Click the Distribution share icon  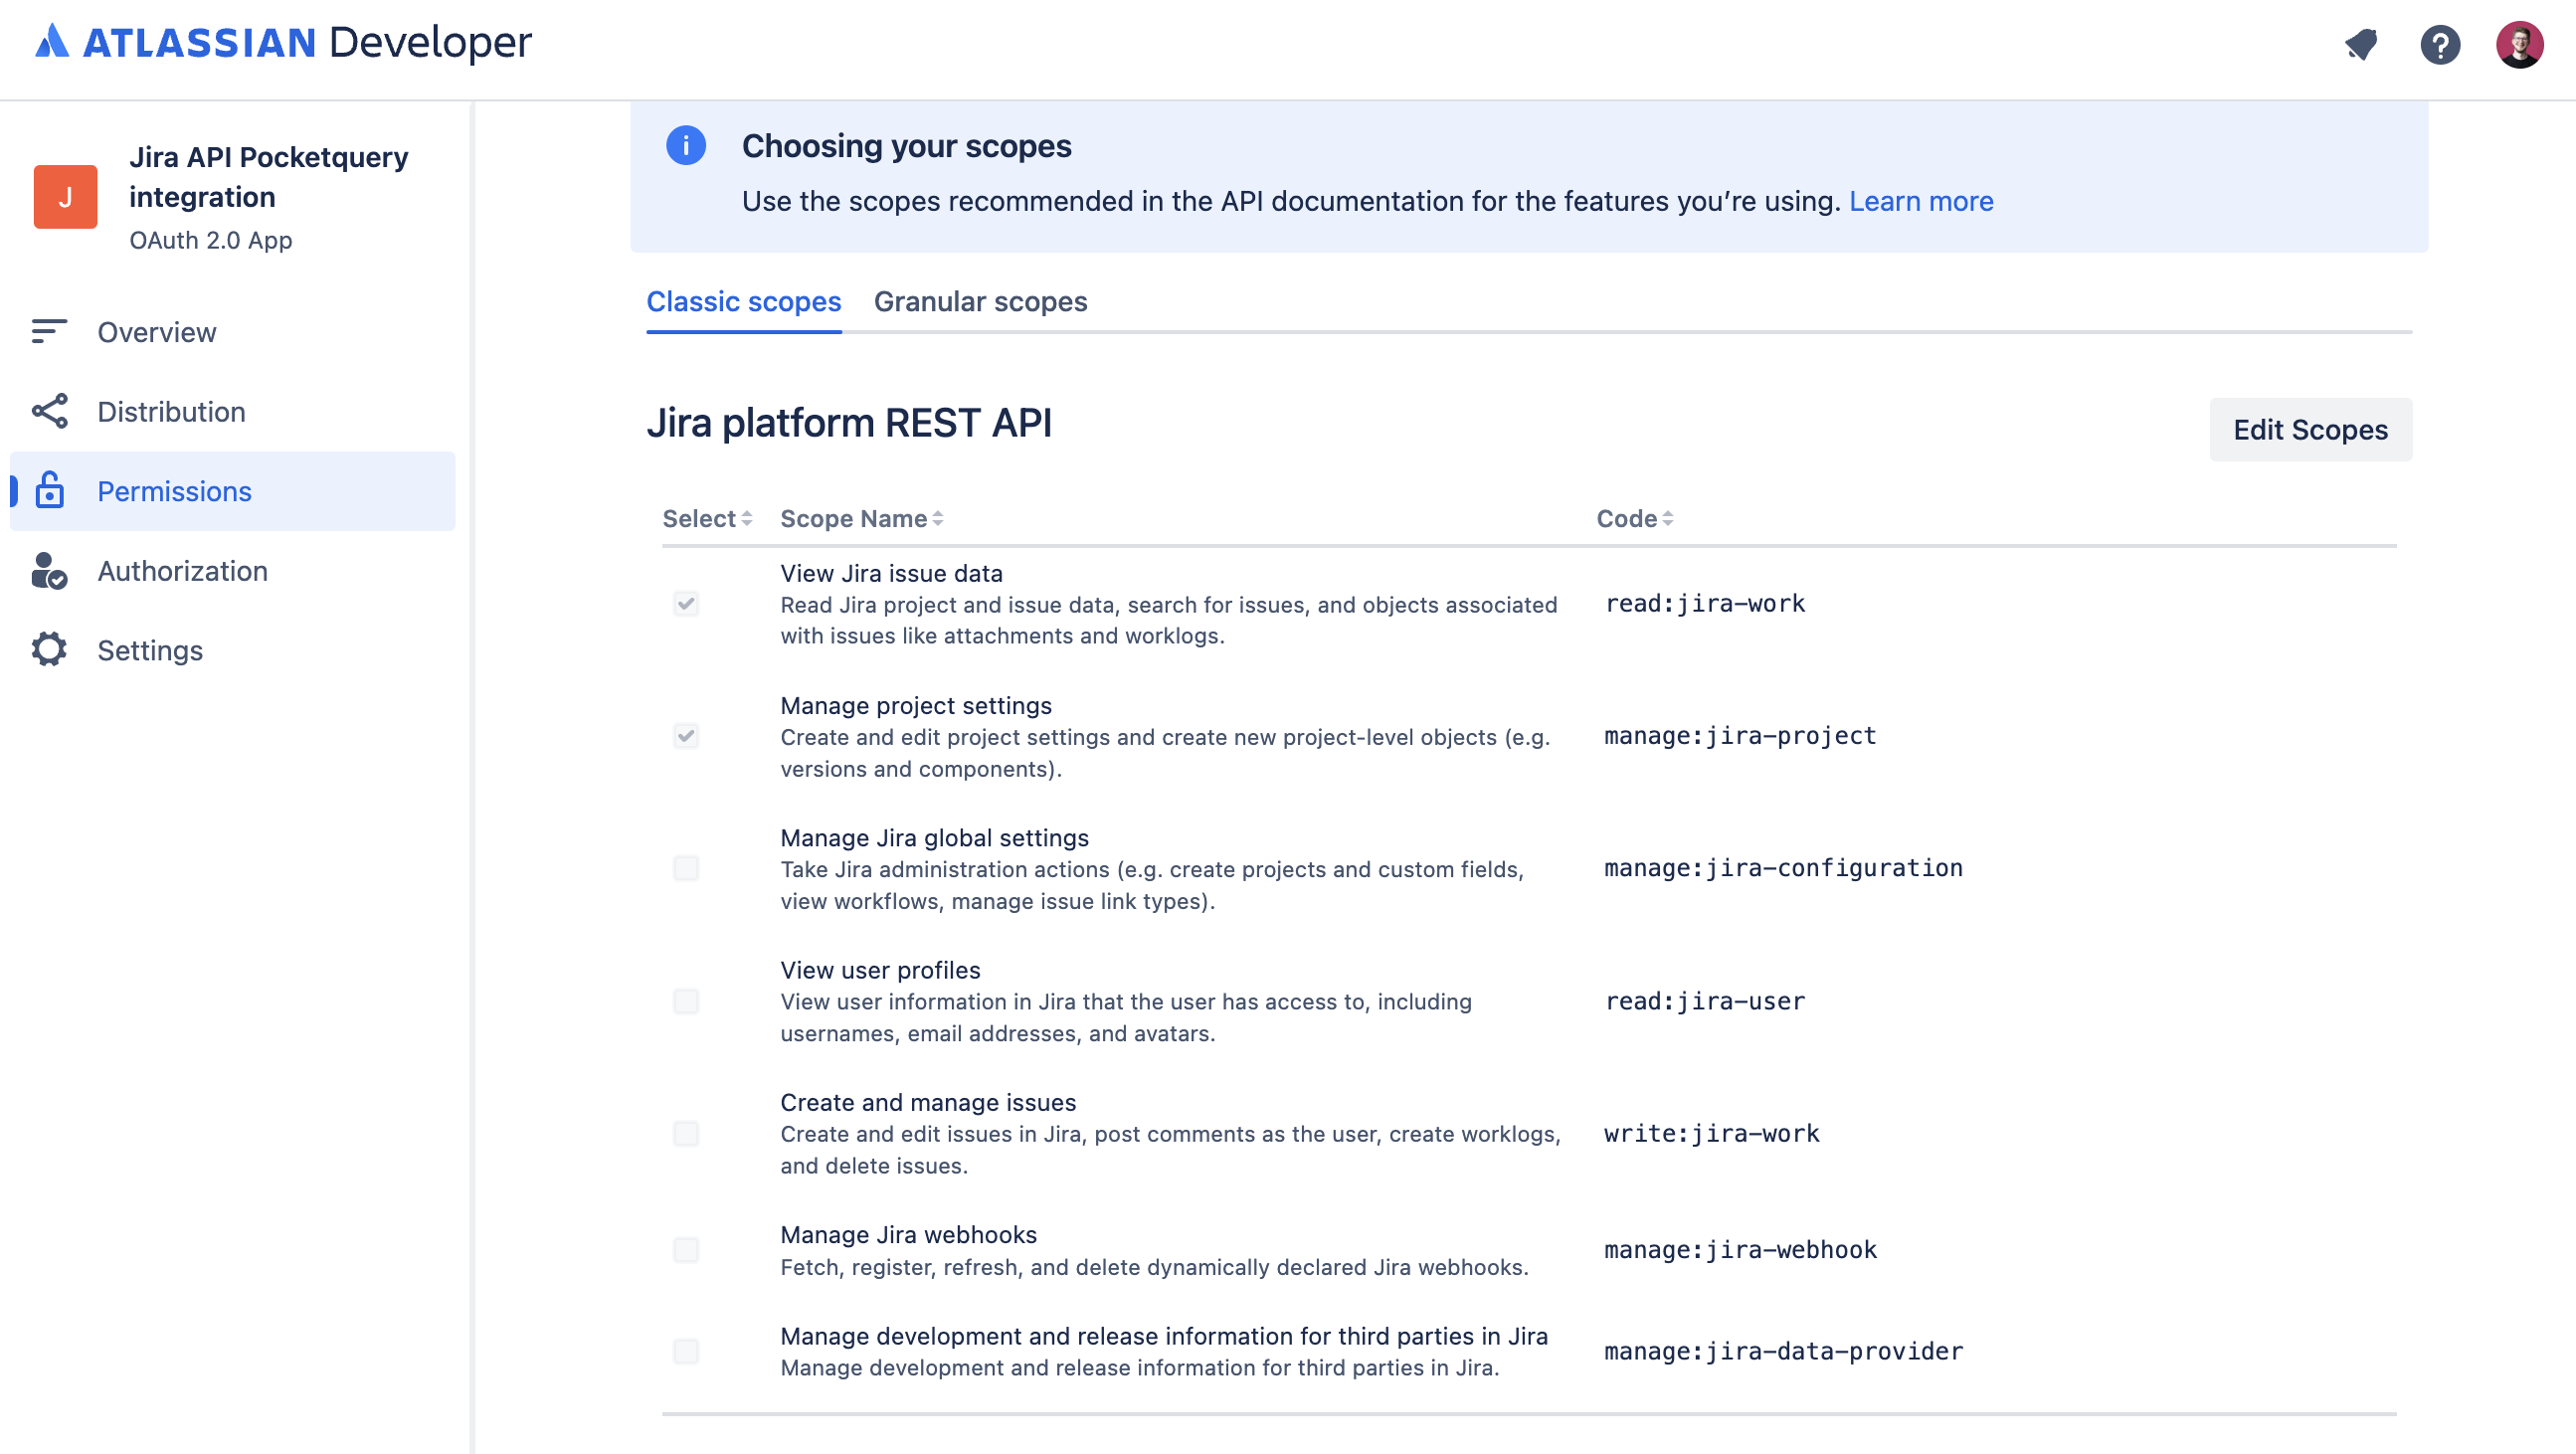(x=48, y=411)
